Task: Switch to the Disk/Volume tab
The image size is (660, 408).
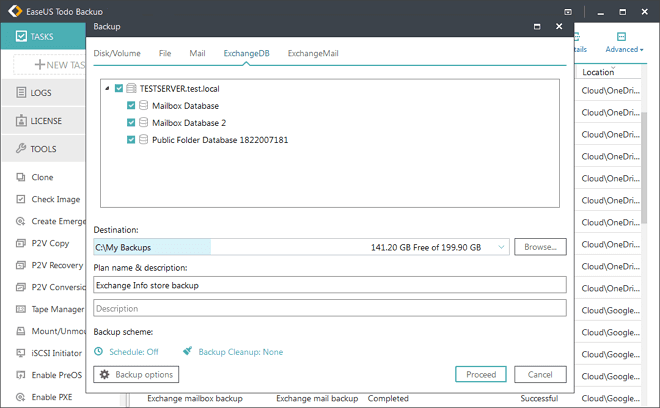Action: pos(117,53)
